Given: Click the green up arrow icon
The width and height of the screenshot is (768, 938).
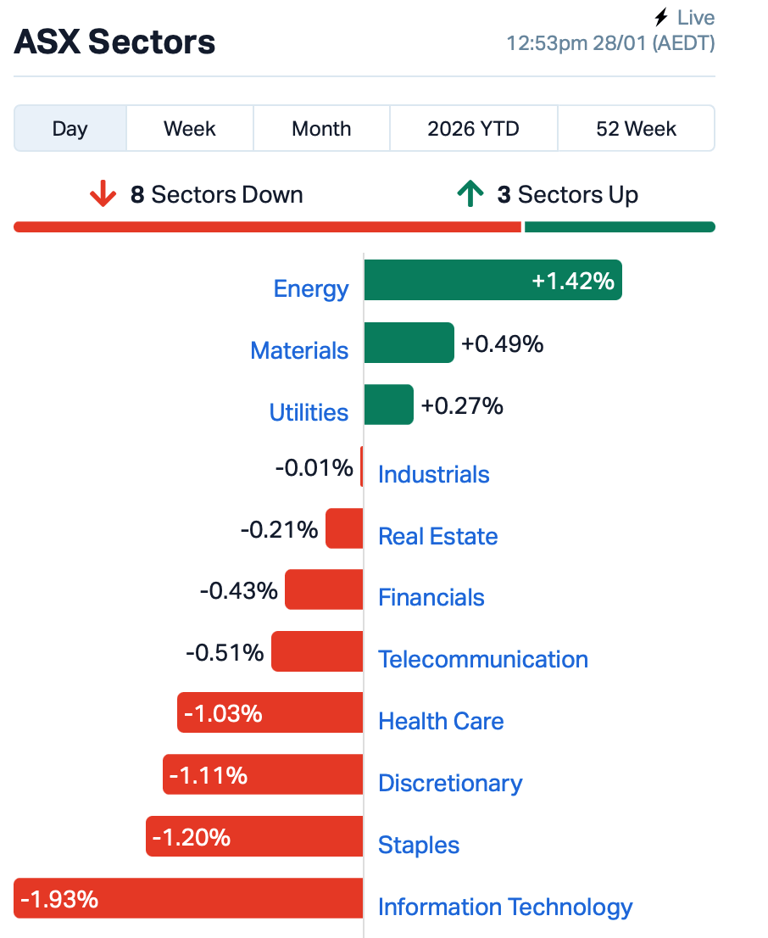Looking at the screenshot, I should 470,195.
